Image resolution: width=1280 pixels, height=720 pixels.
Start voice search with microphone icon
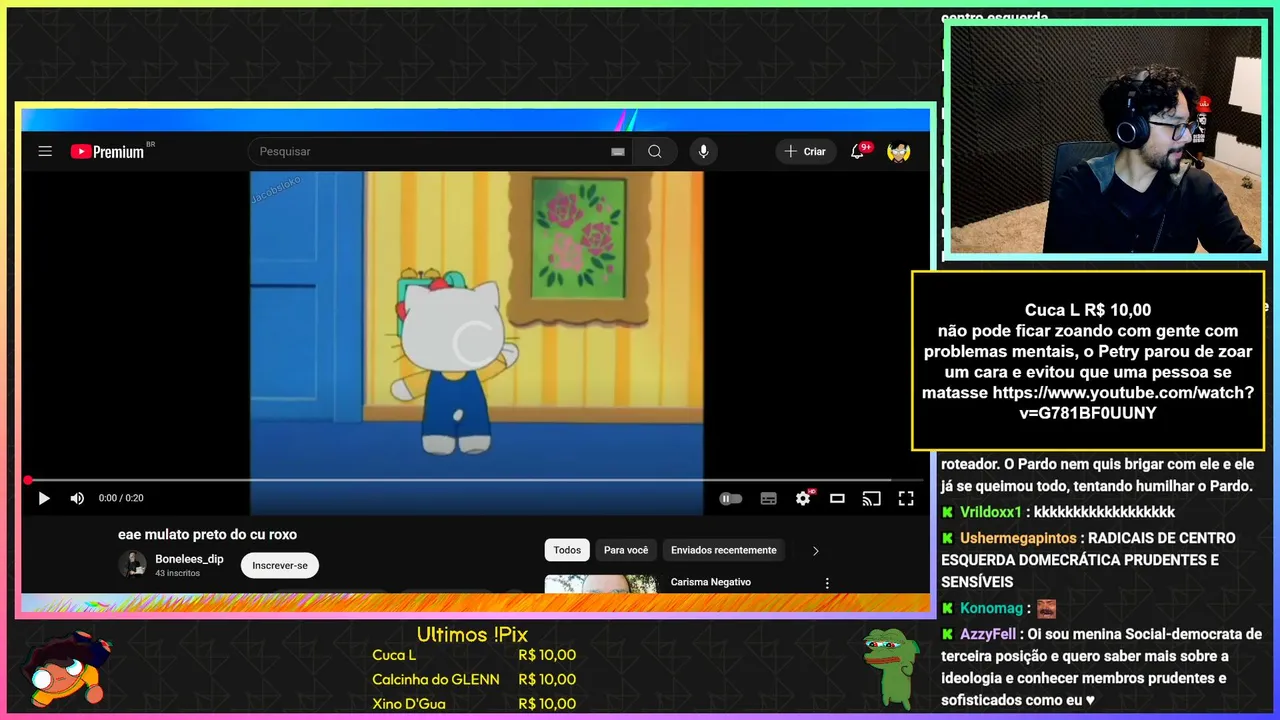703,151
